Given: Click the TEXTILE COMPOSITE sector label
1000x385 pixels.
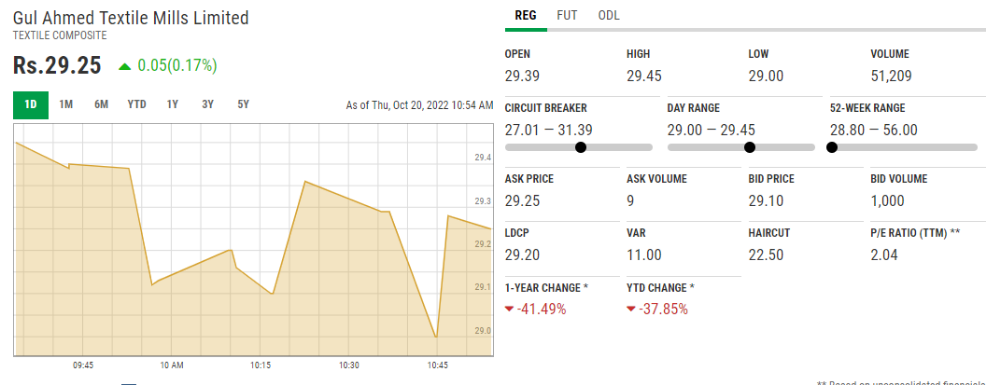Looking at the screenshot, I should 60,36.
